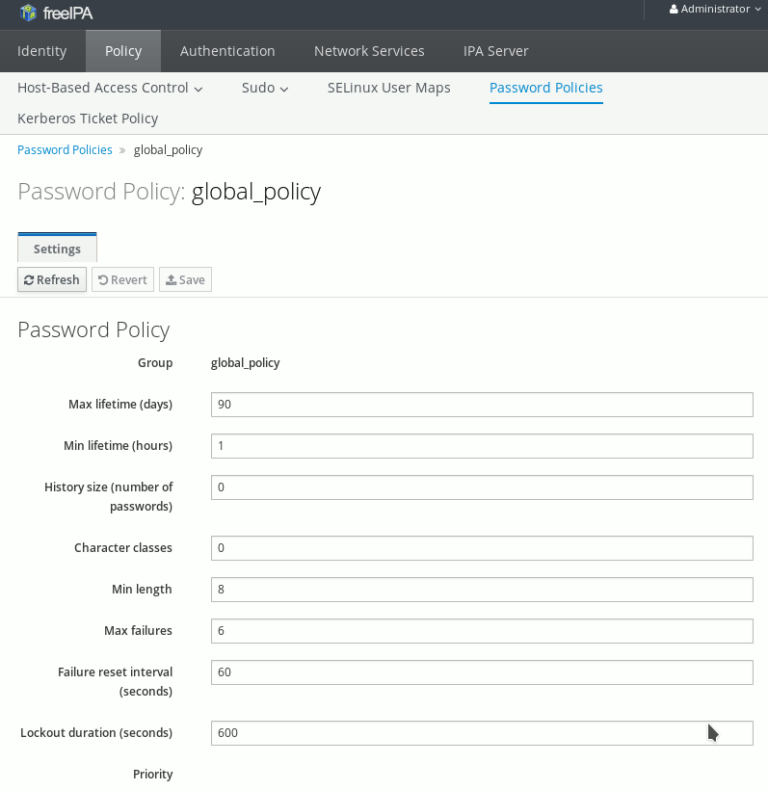Click the Password Policy section heading

(x=94, y=330)
